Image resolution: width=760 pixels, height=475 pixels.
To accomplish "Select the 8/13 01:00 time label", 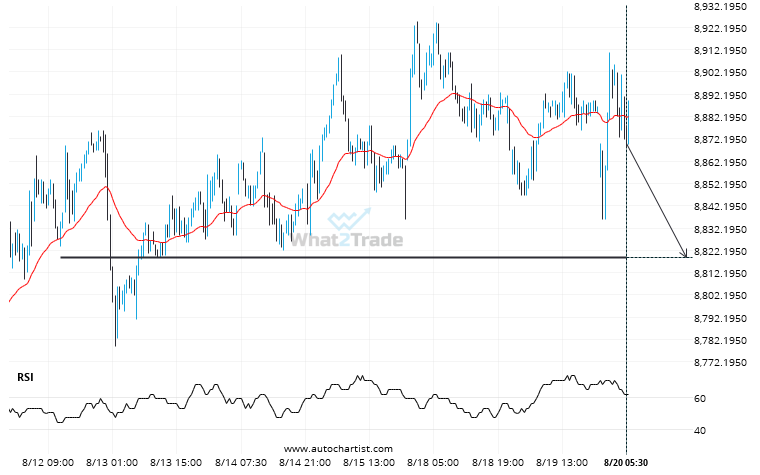I will point(112,463).
